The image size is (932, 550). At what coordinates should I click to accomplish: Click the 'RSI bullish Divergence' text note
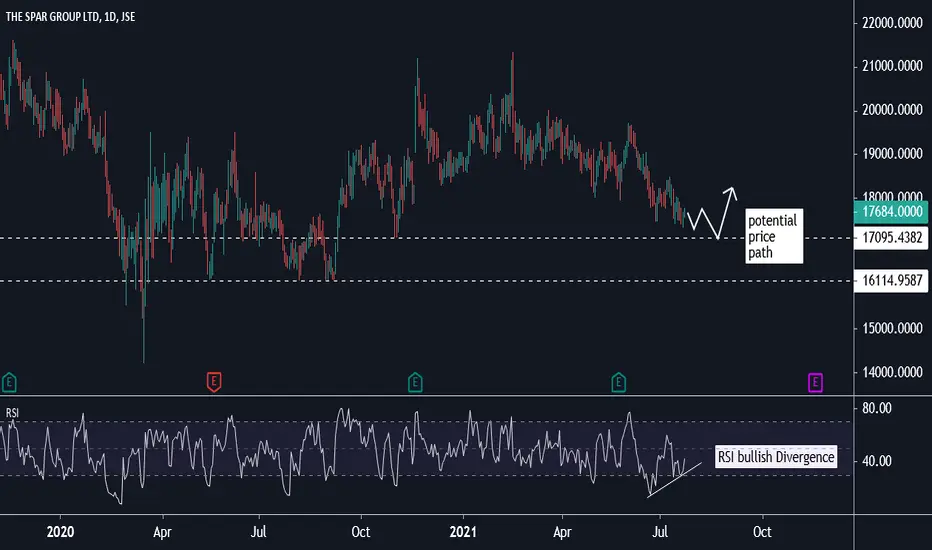tap(776, 457)
